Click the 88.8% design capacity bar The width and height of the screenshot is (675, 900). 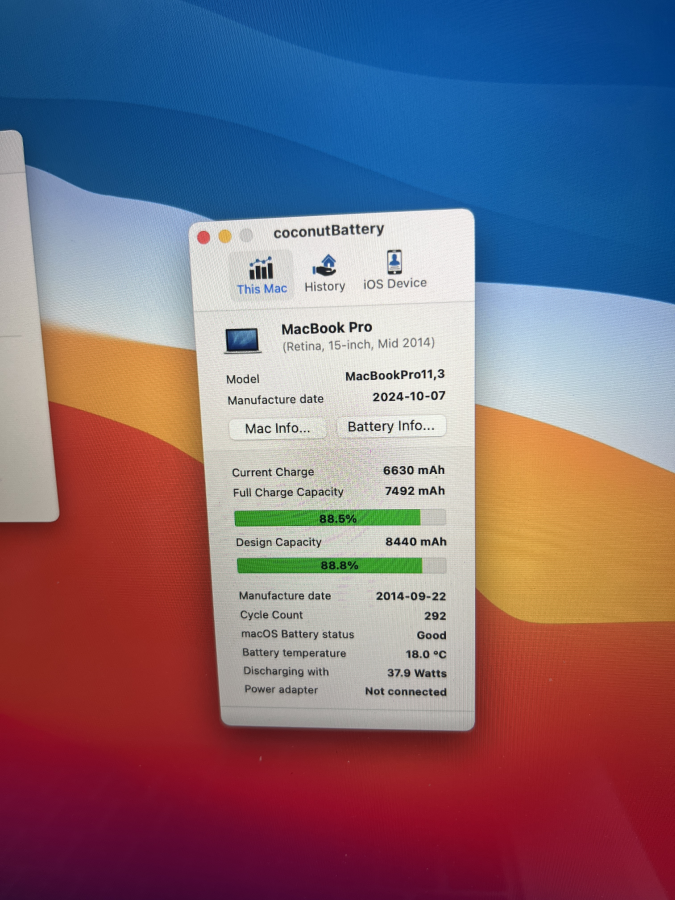(342, 565)
